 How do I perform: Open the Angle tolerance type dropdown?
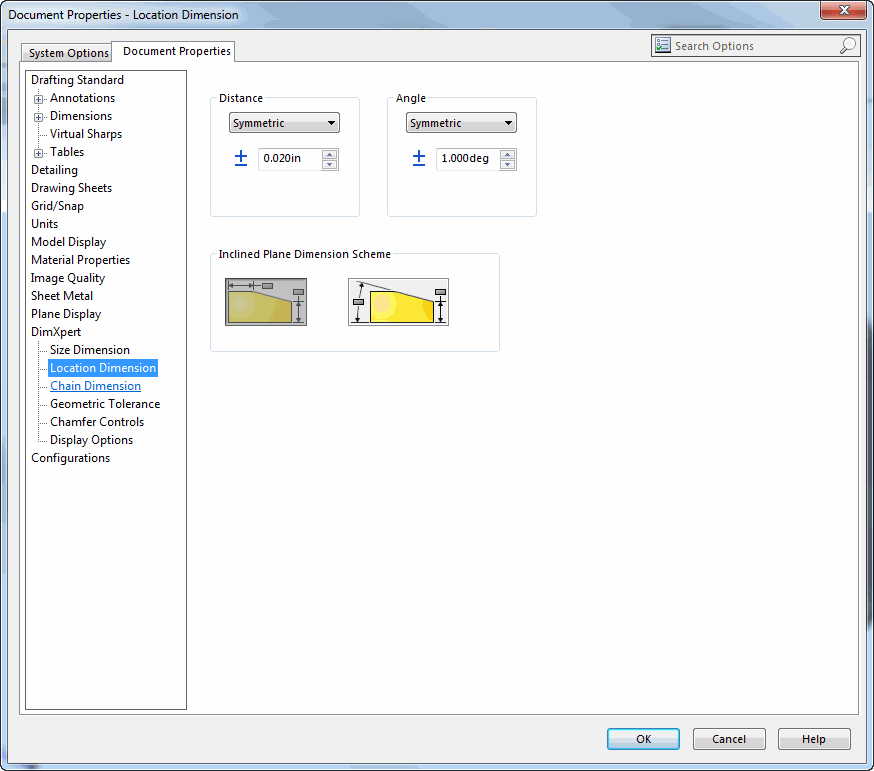coord(461,123)
